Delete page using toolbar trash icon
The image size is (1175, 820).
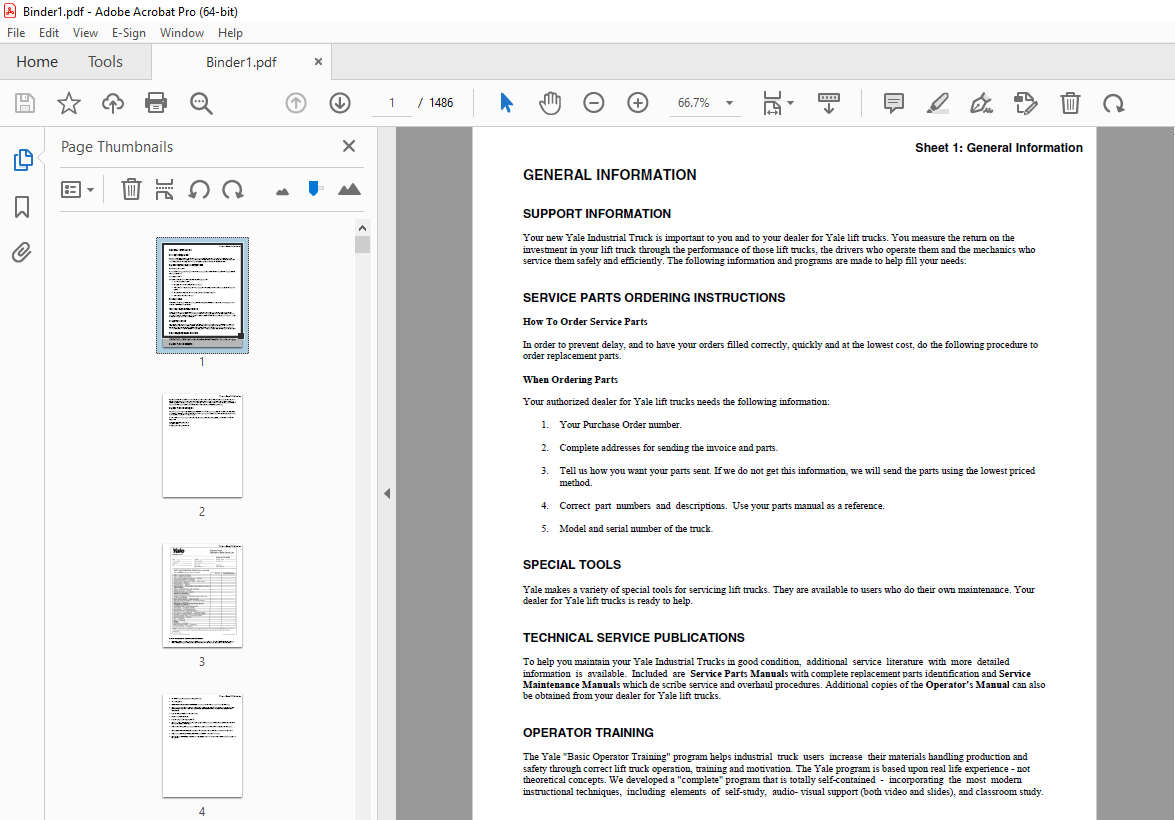click(1070, 103)
